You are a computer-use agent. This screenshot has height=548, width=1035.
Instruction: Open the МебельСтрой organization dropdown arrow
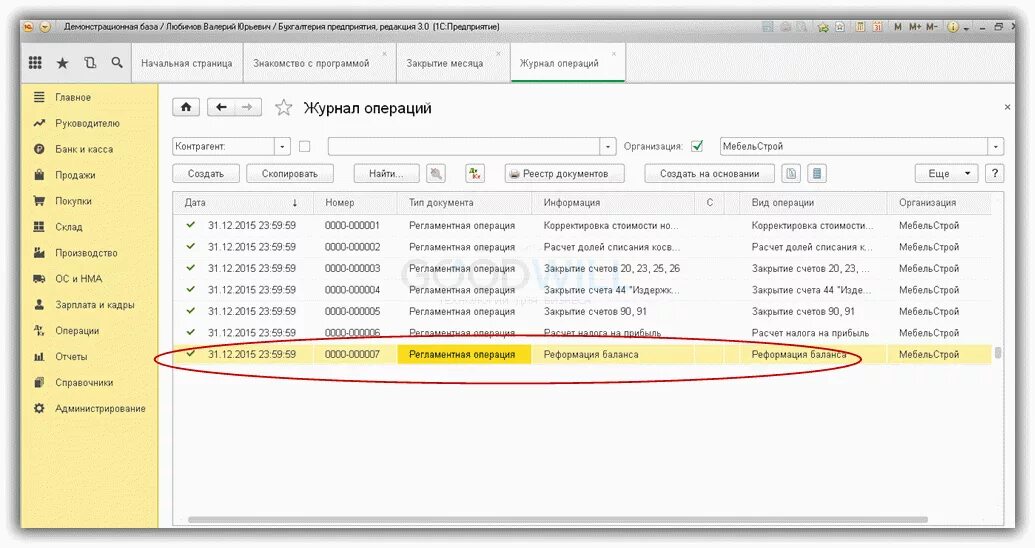pyautogui.click(x=995, y=147)
